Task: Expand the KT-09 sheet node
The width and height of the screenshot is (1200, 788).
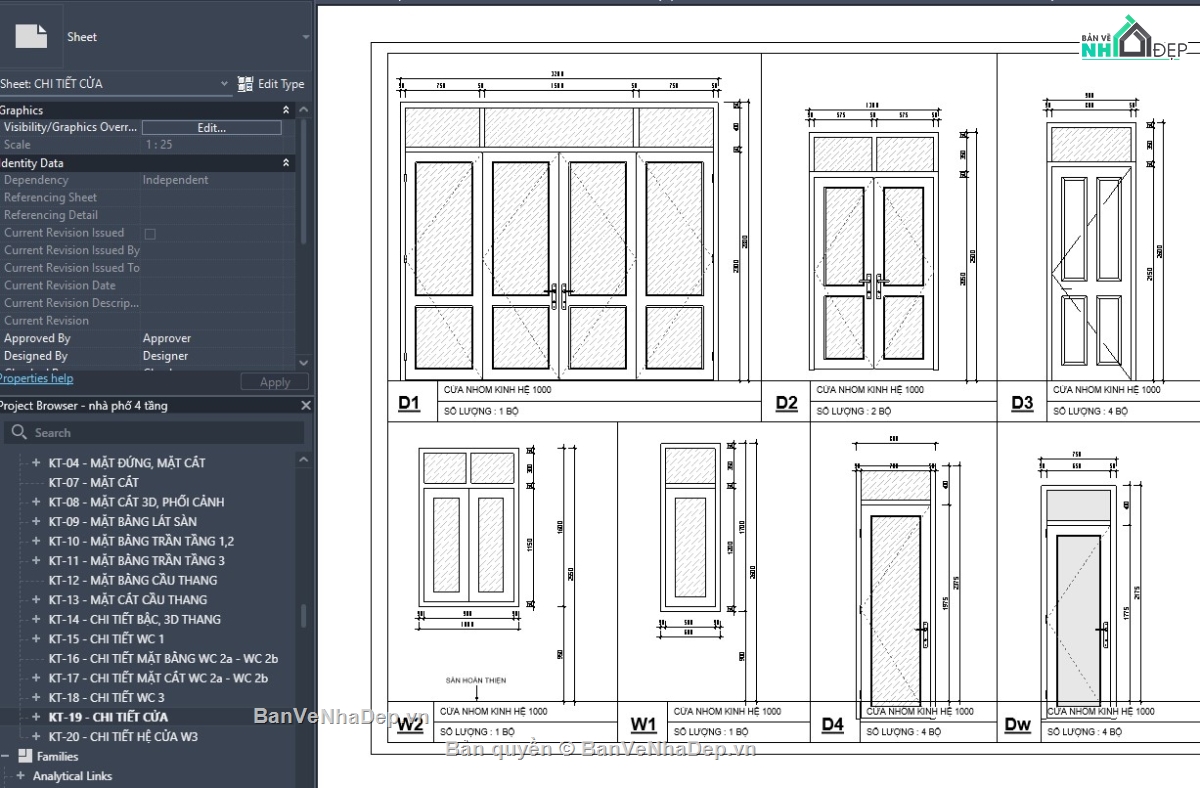Action: coord(36,521)
